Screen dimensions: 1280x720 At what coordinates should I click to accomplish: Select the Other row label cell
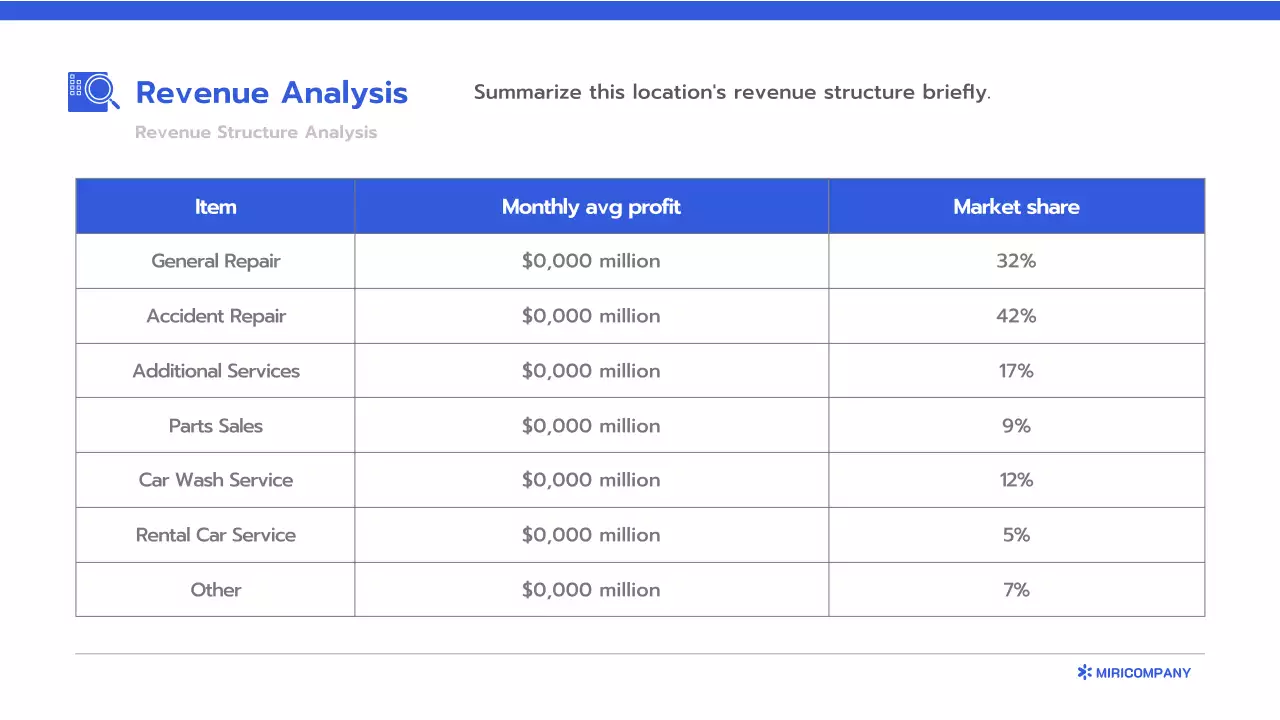tap(215, 590)
